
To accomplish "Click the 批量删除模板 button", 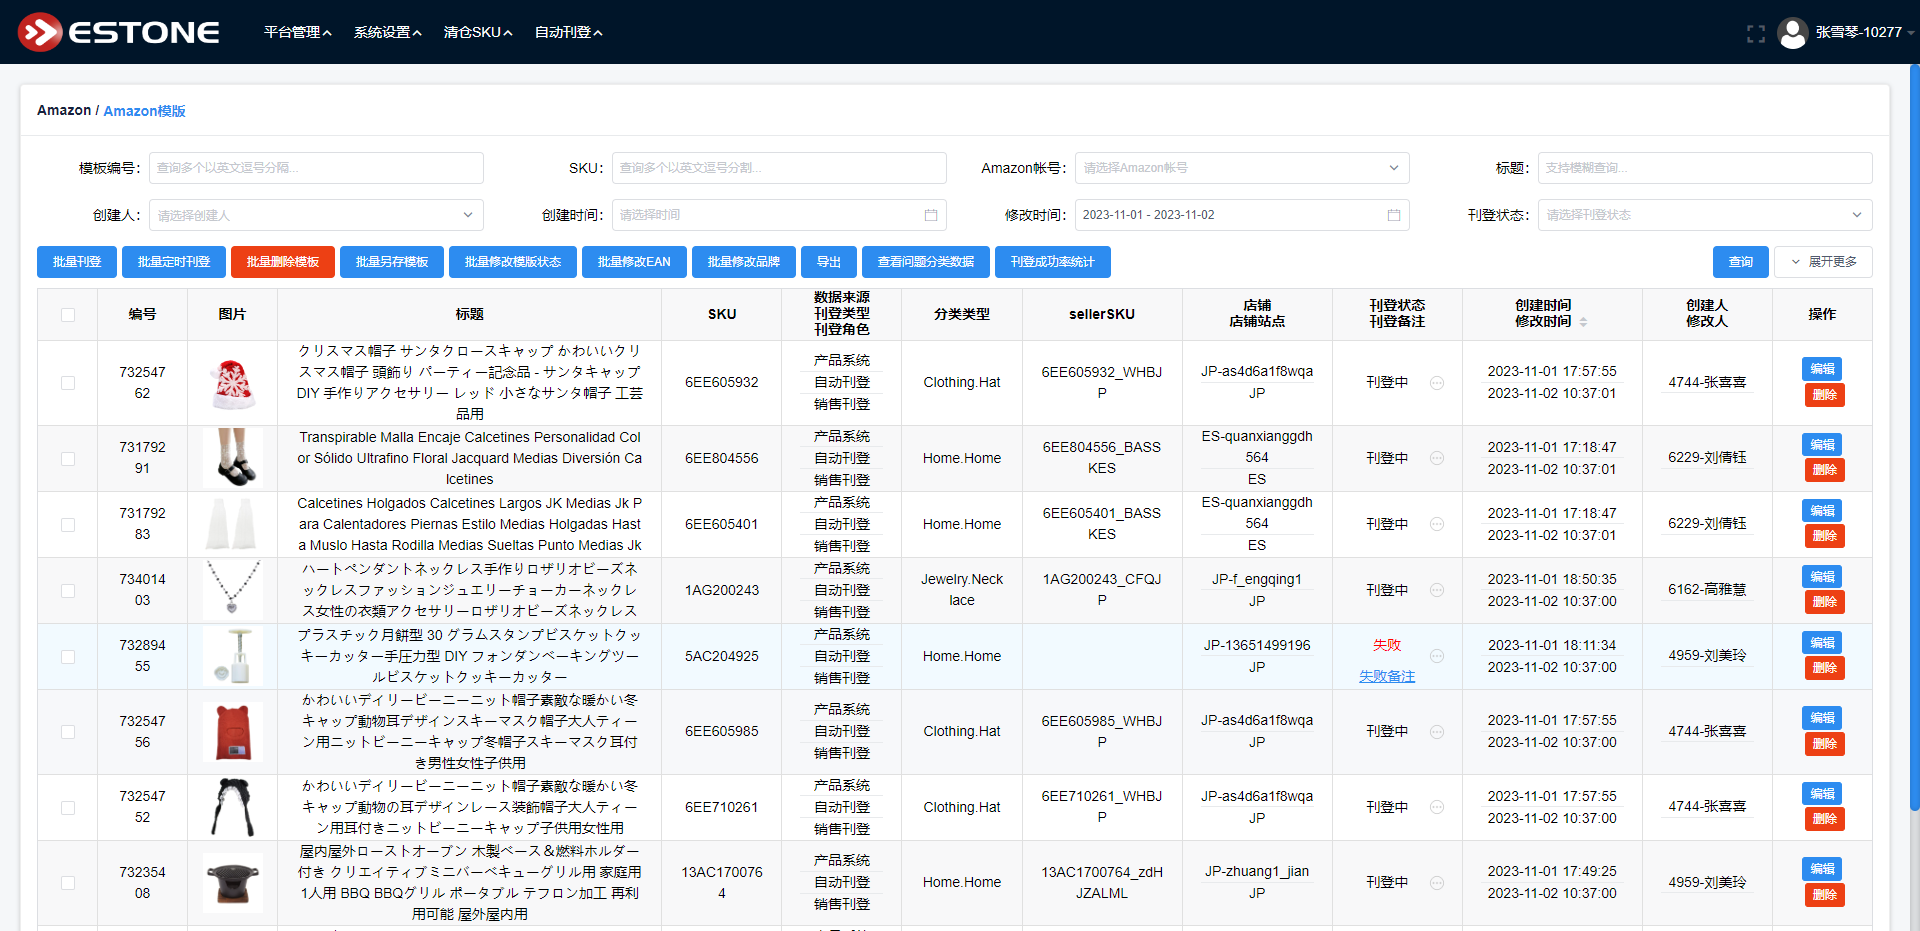I will coord(283,262).
